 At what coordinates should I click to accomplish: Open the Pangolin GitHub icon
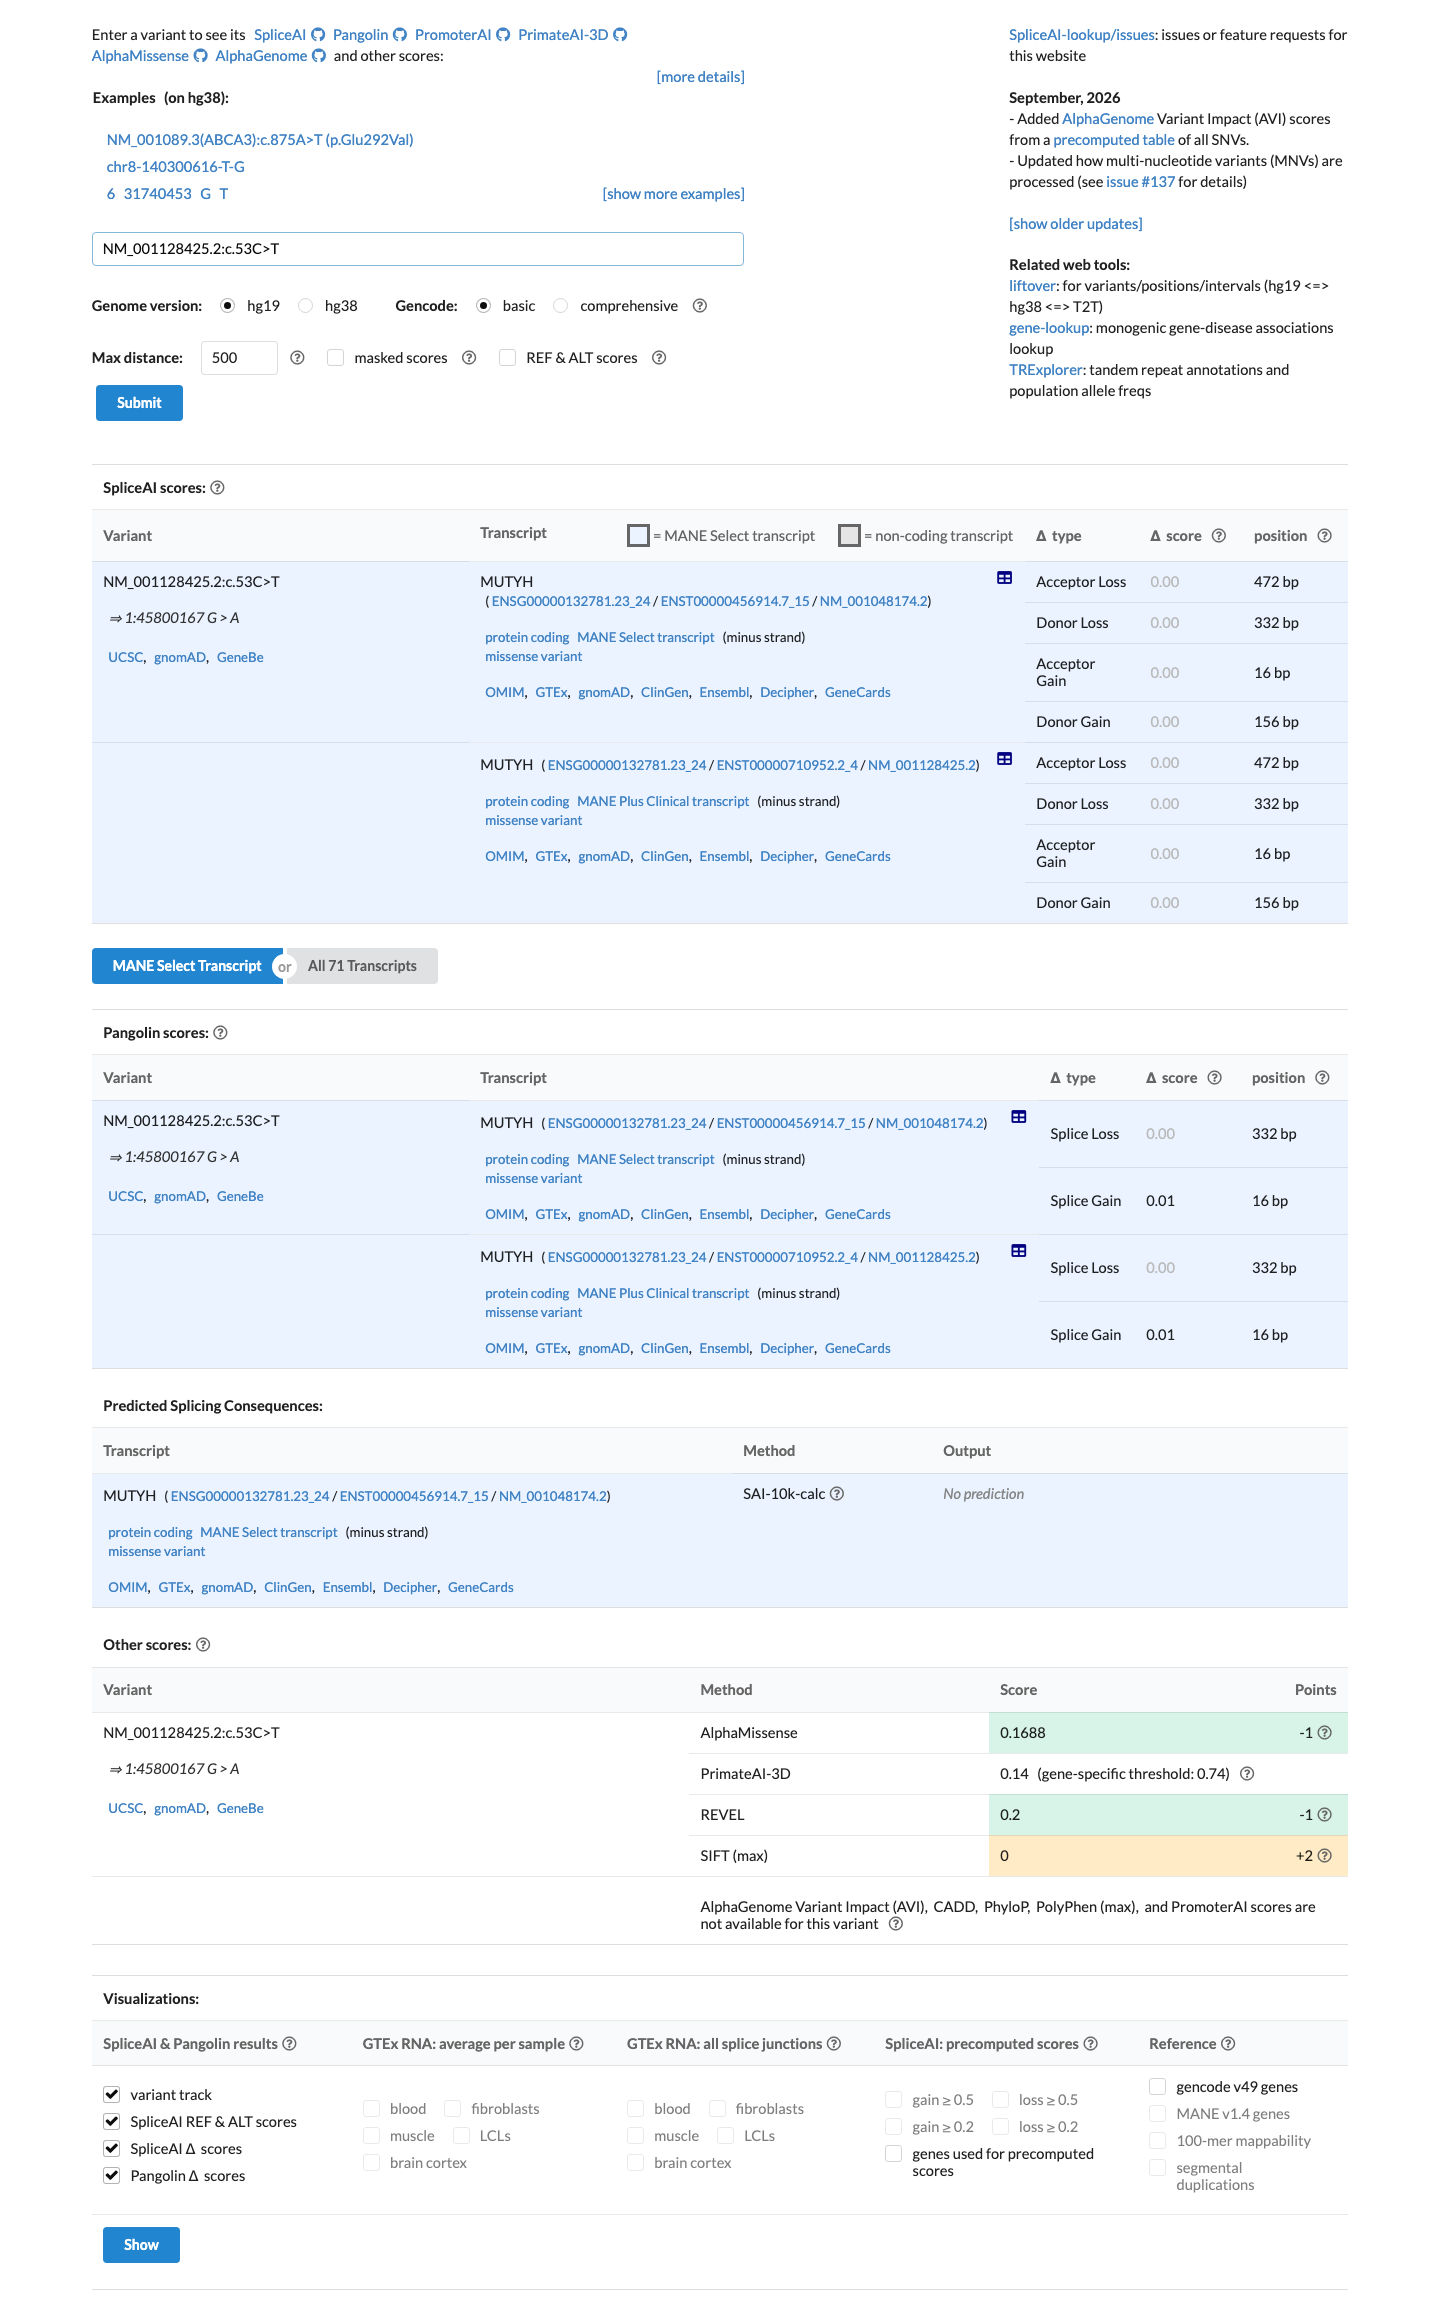click(400, 35)
